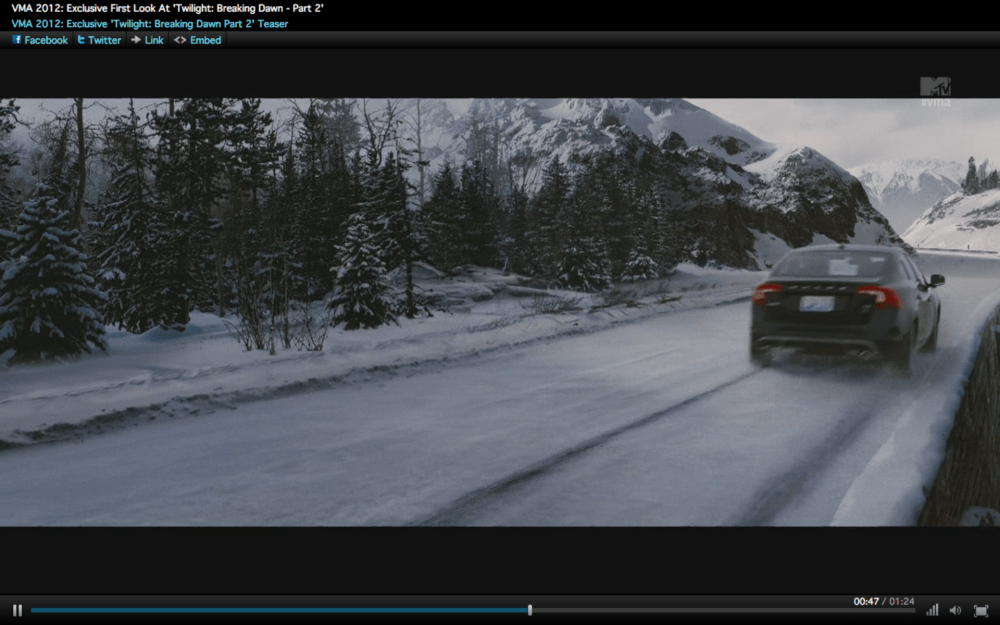
Task: Click the Facebook logo icon
Action: click(x=17, y=40)
